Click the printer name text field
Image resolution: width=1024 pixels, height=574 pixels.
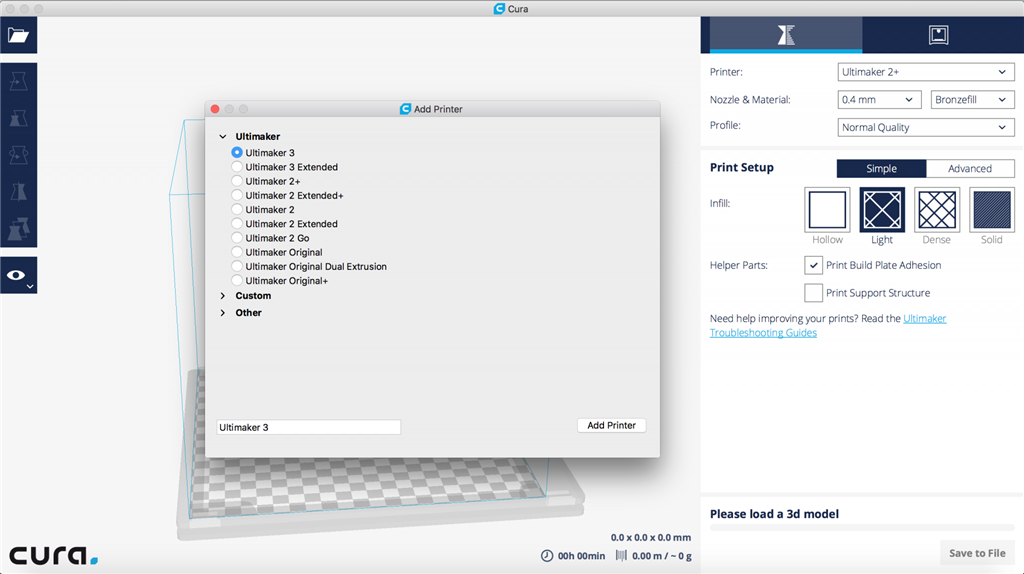tap(308, 427)
